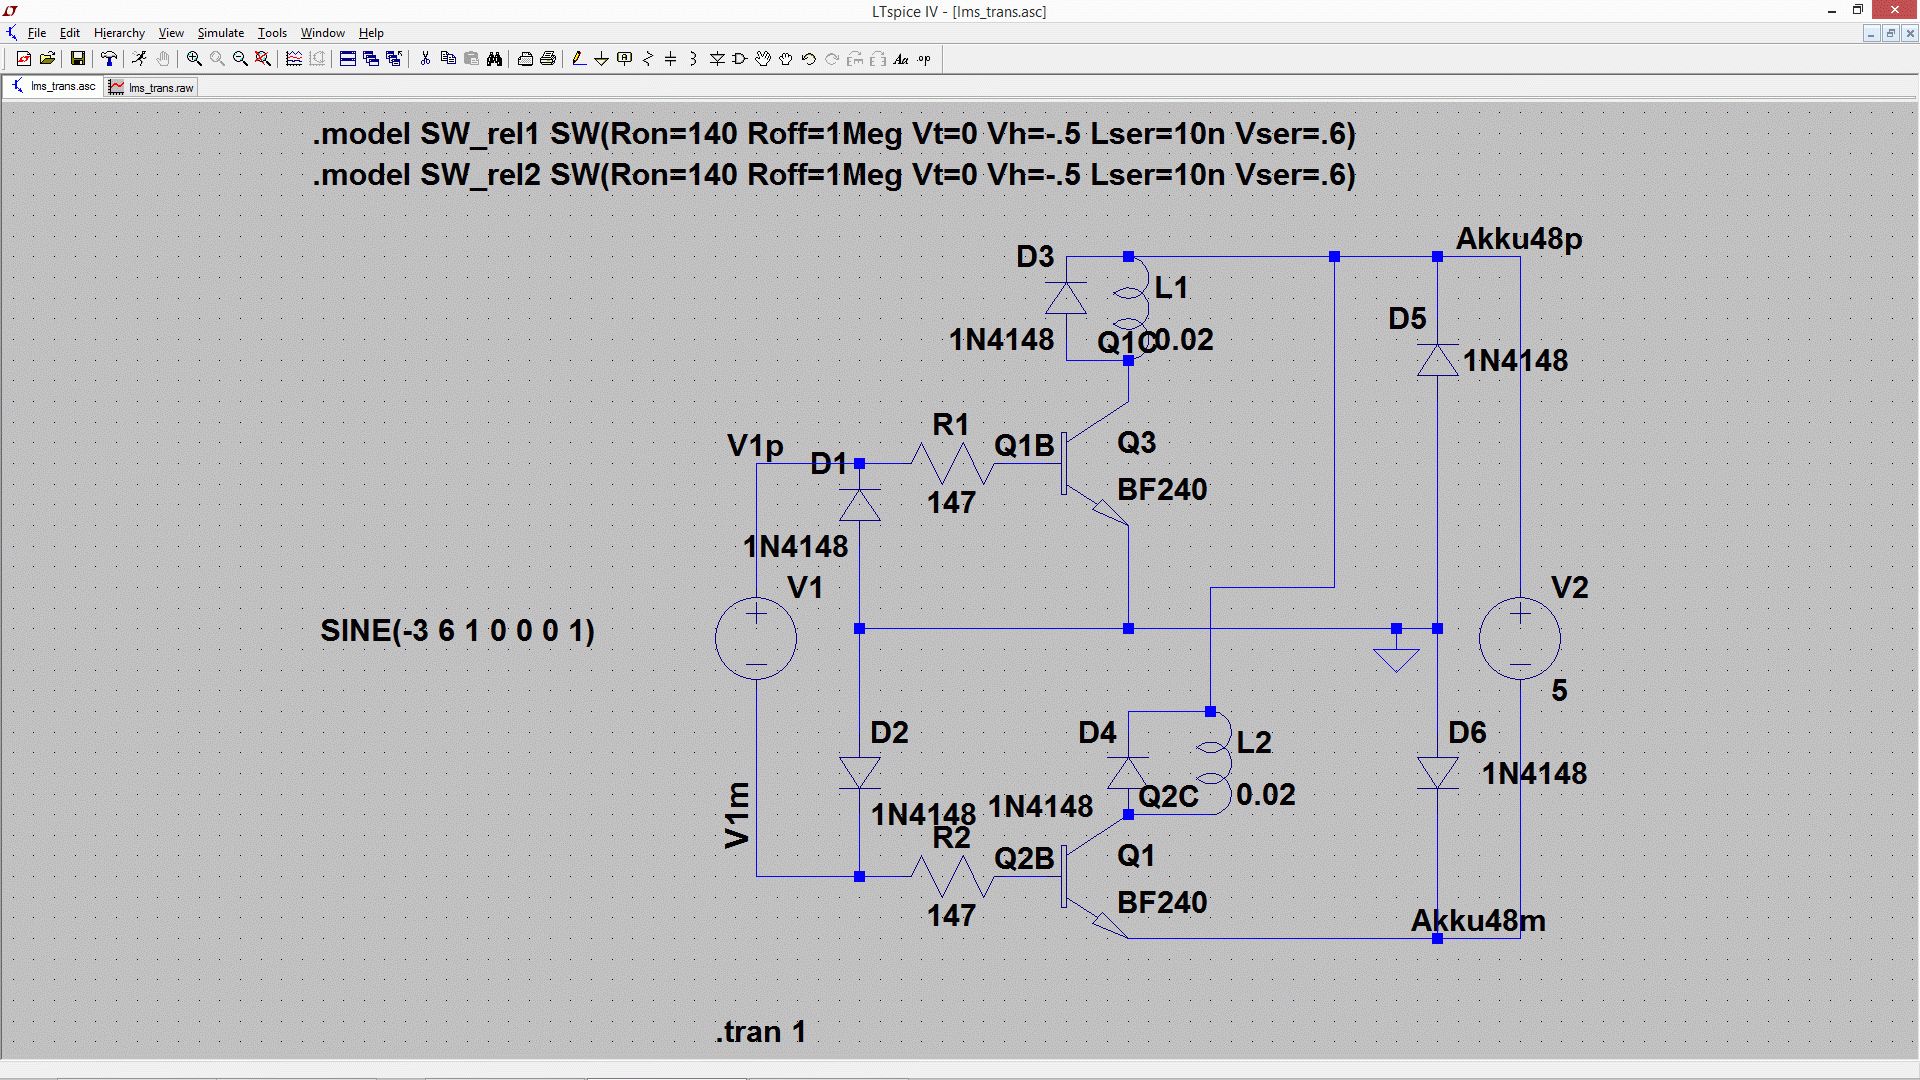
Task: Click the Cut scissors icon
Action: coord(425,59)
